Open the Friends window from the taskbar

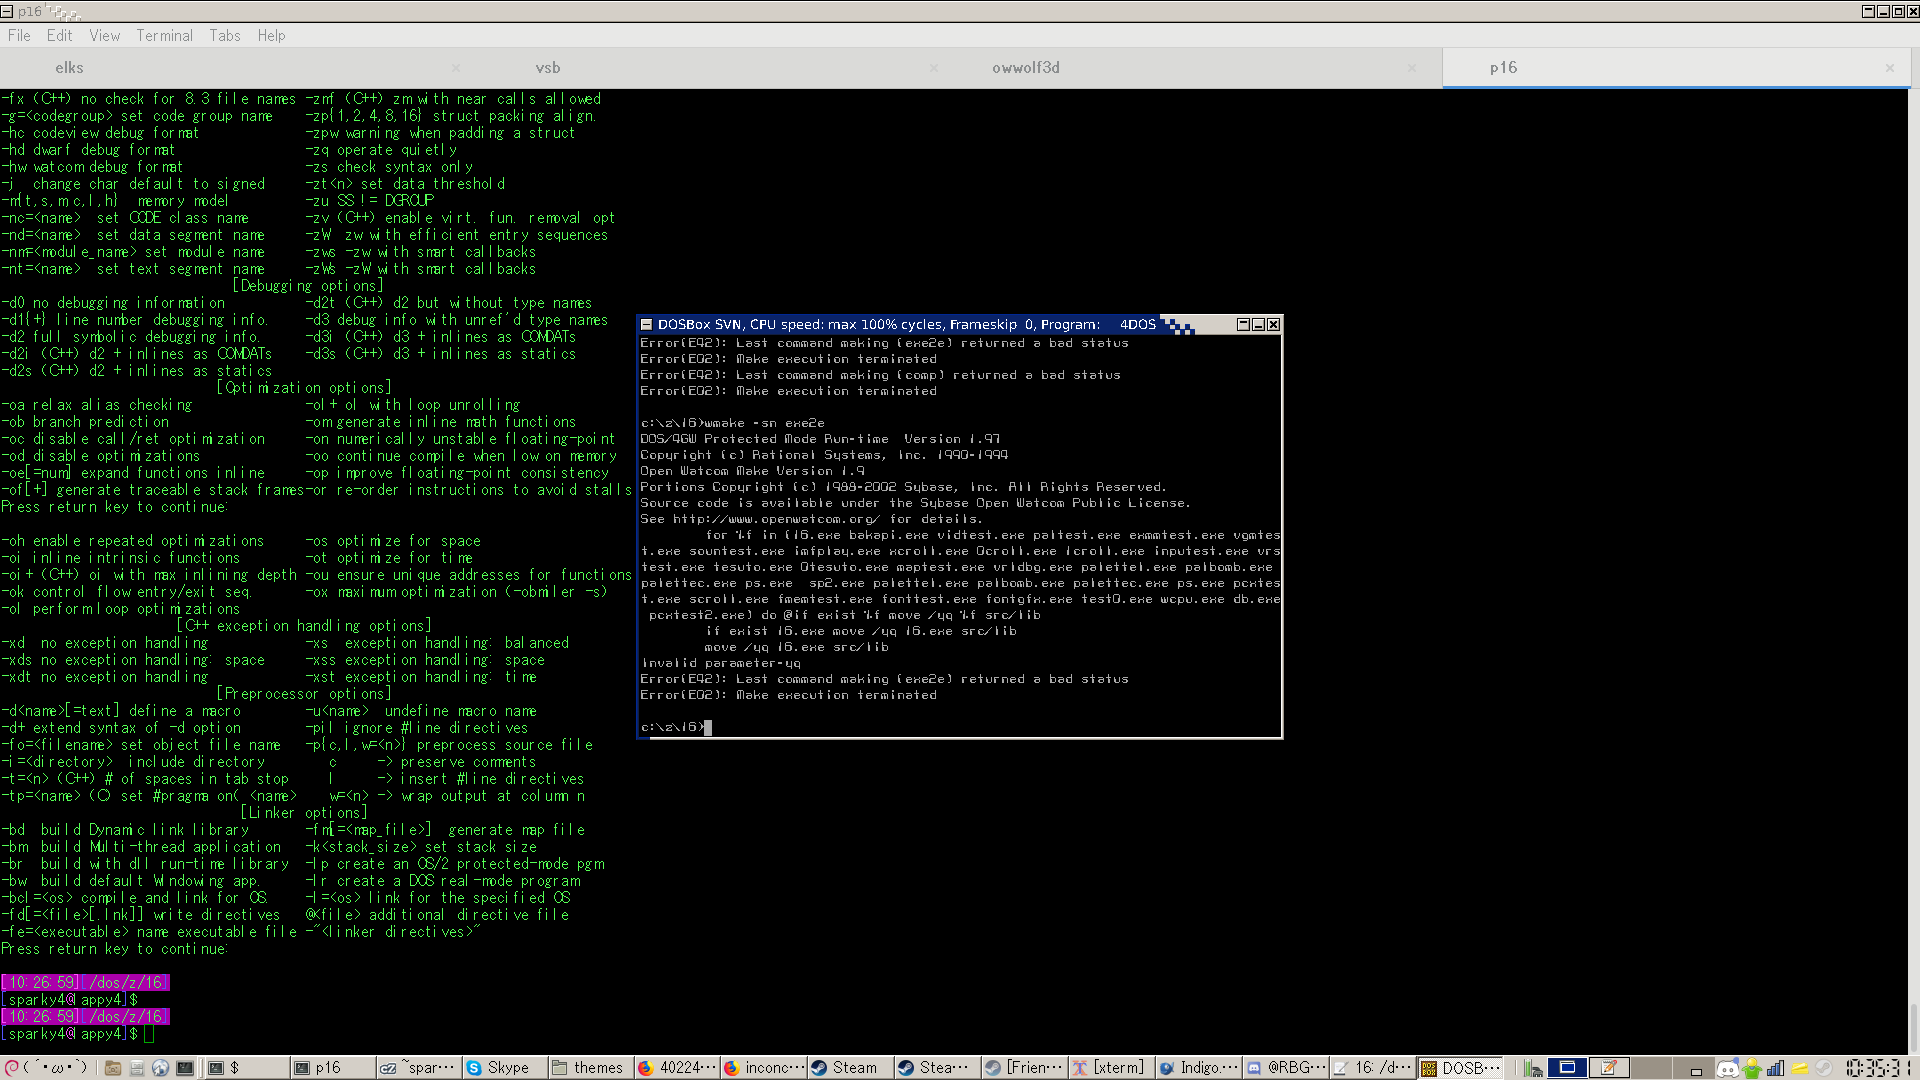(x=1024, y=1067)
